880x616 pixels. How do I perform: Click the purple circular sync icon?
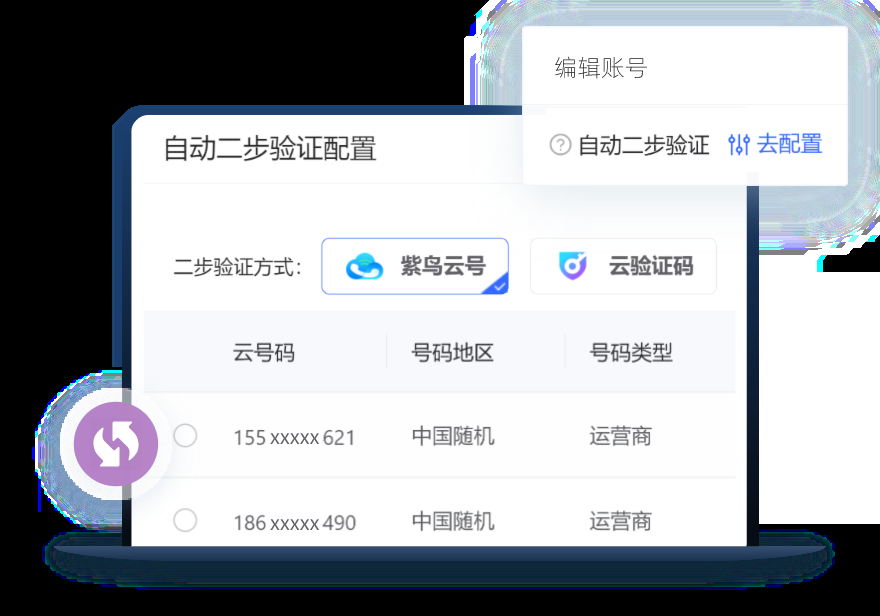pyautogui.click(x=116, y=446)
